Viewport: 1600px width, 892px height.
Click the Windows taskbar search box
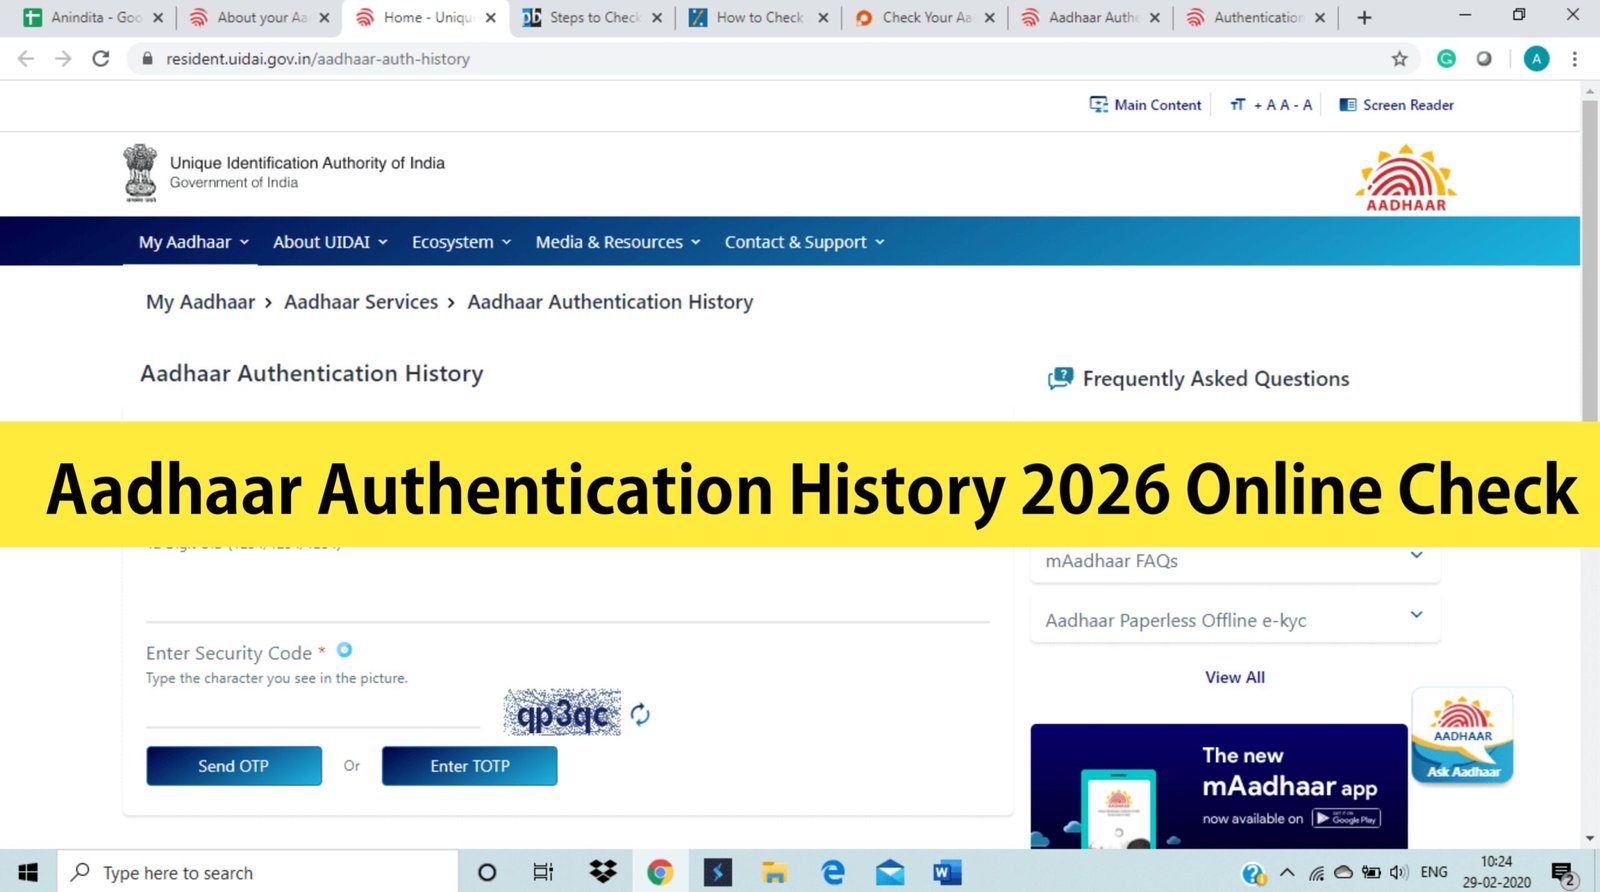point(258,872)
